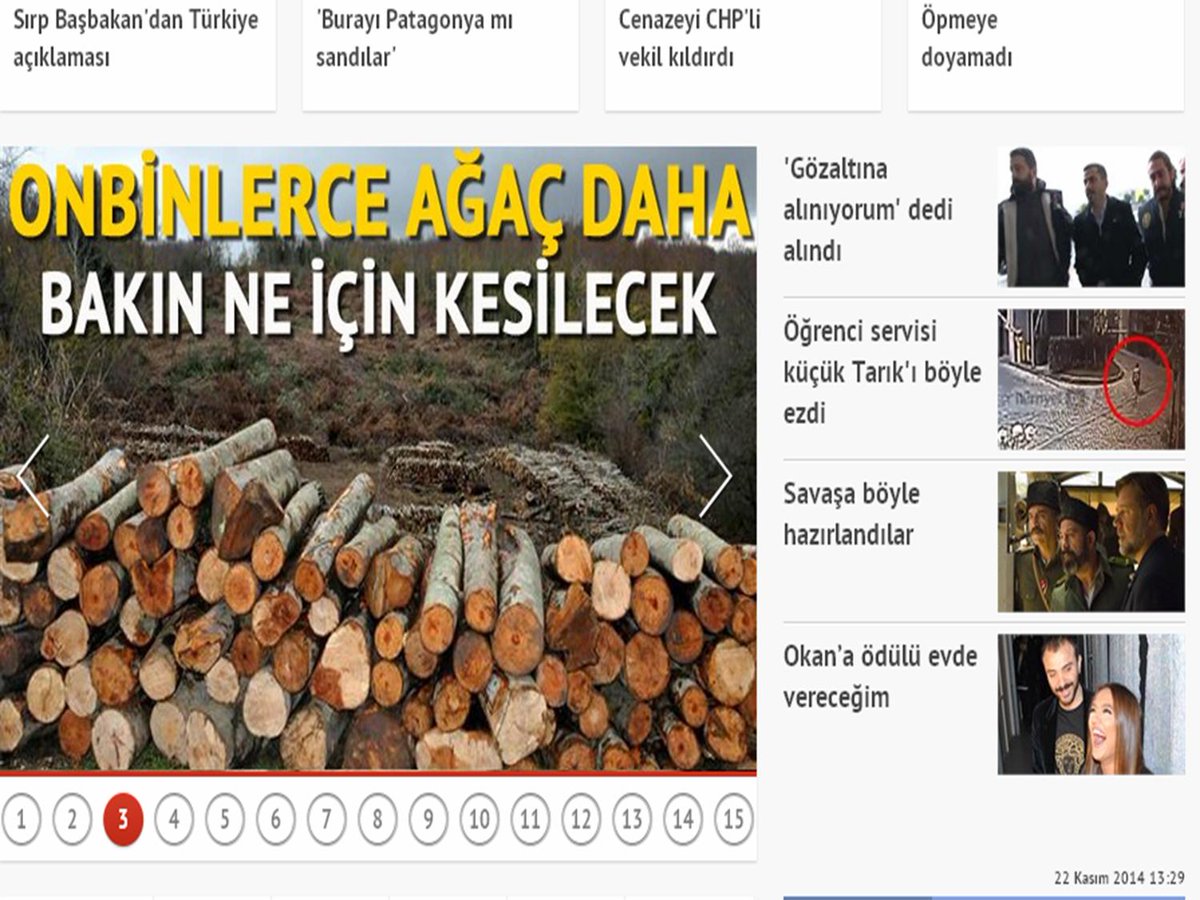Open carousel slide 7
Viewport: 1200px width, 900px height.
327,821
